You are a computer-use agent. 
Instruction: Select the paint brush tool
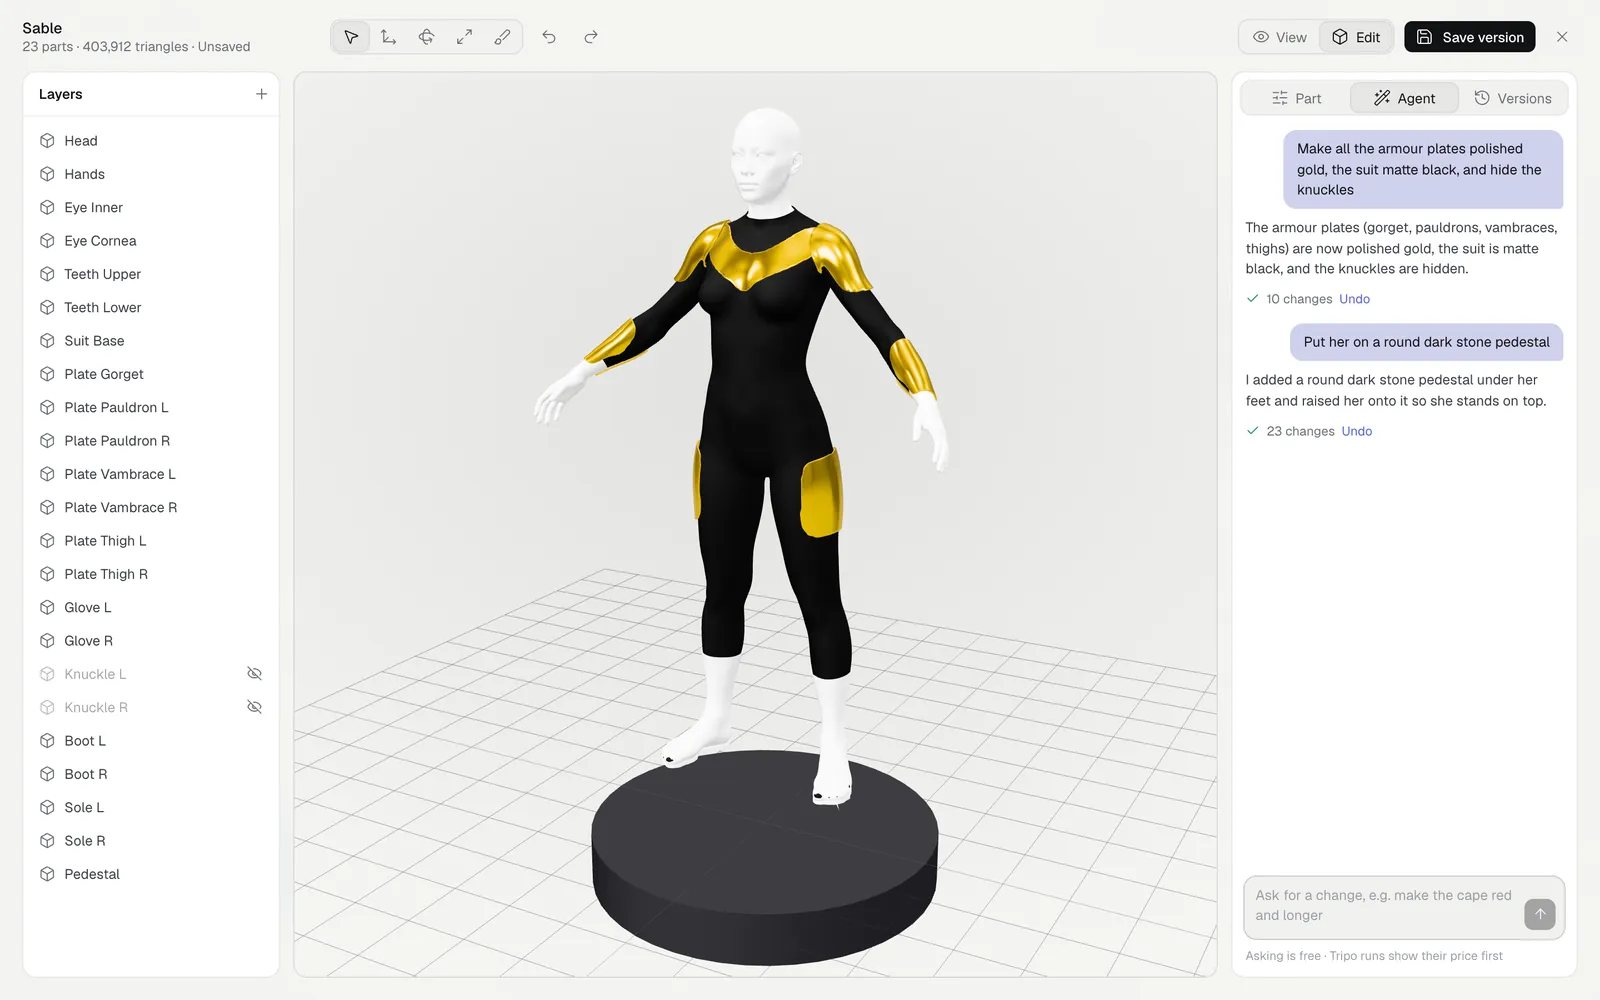(x=503, y=37)
